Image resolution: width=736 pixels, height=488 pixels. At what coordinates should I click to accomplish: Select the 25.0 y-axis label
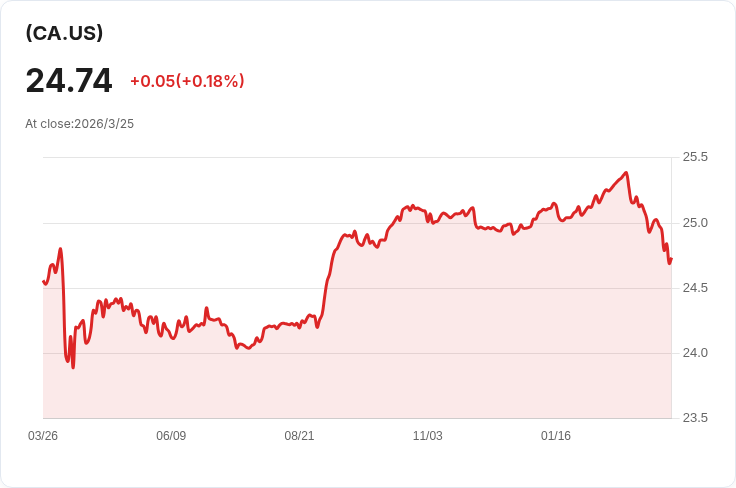[x=695, y=222]
